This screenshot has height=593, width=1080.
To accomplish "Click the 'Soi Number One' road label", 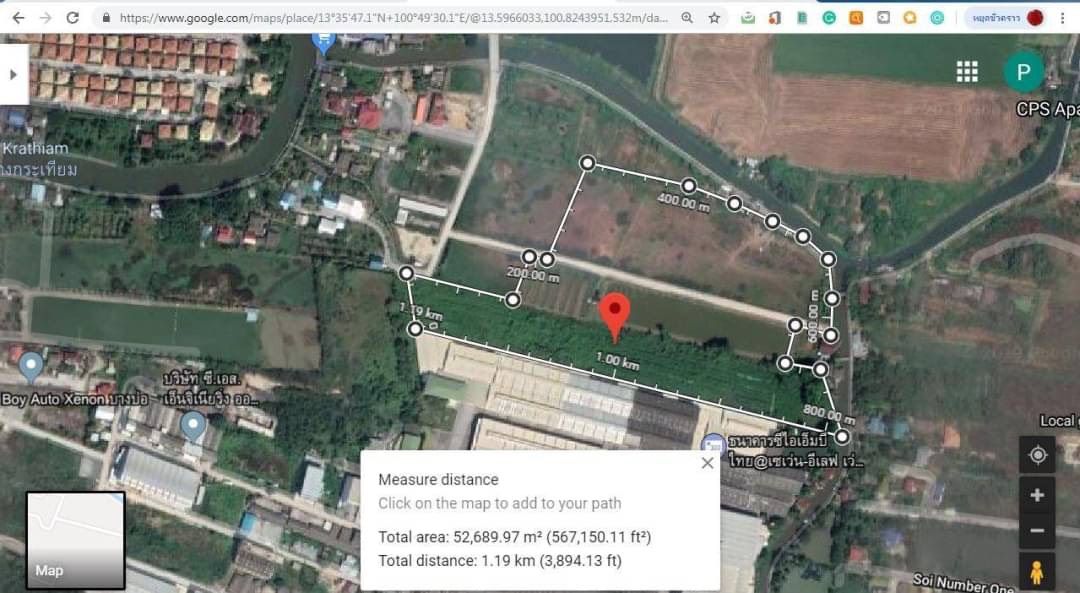I will (964, 582).
